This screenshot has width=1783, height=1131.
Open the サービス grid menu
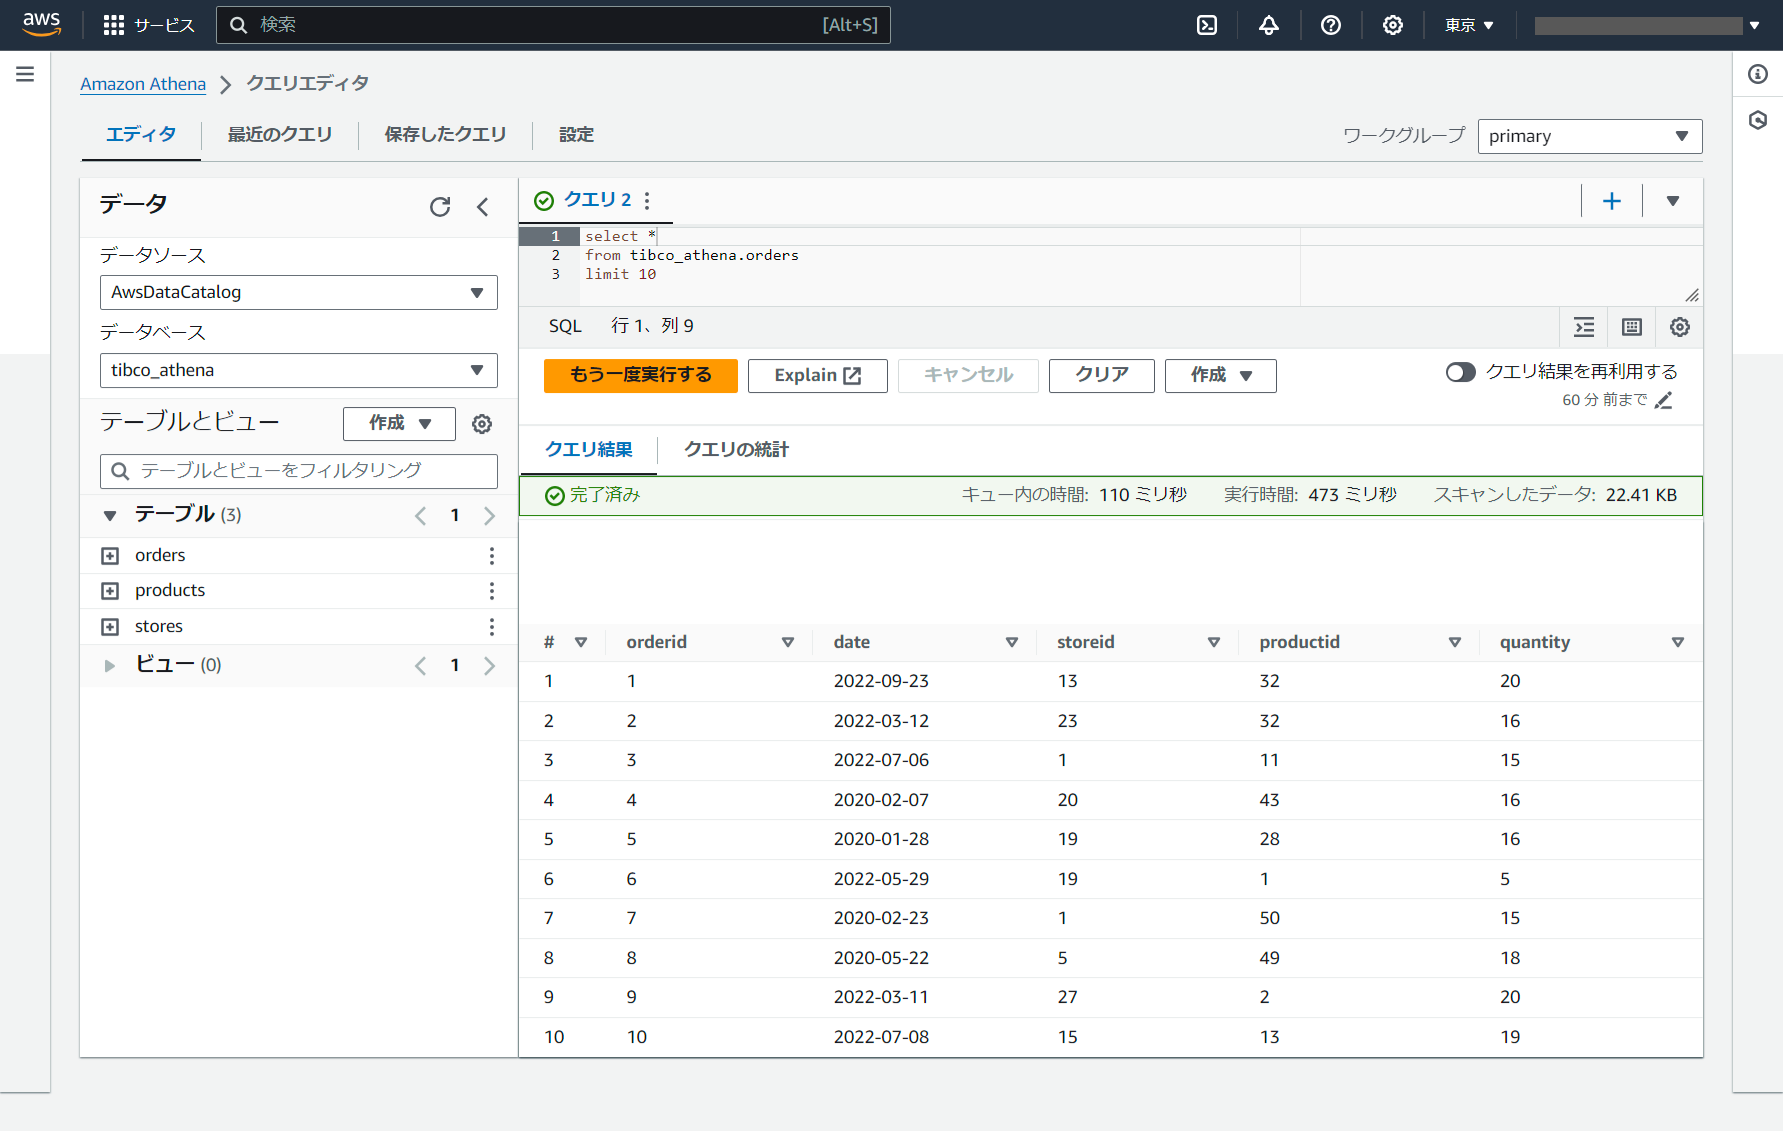(x=149, y=25)
